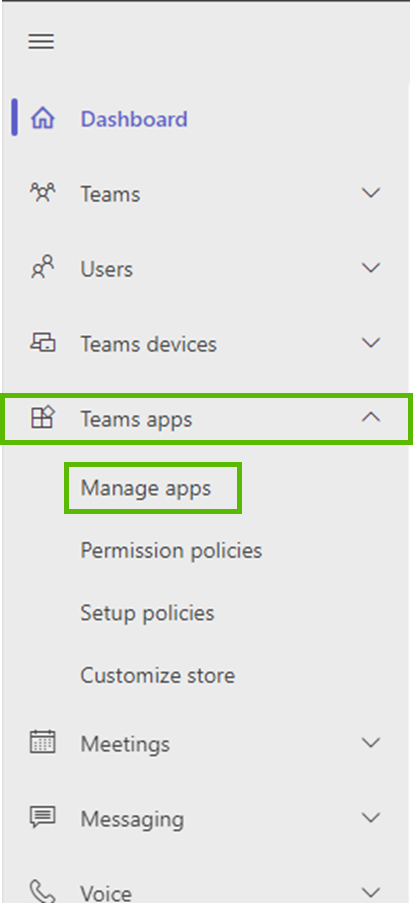The width and height of the screenshot is (413, 903).
Task: Click the Voice phone icon
Action: pos(42,890)
